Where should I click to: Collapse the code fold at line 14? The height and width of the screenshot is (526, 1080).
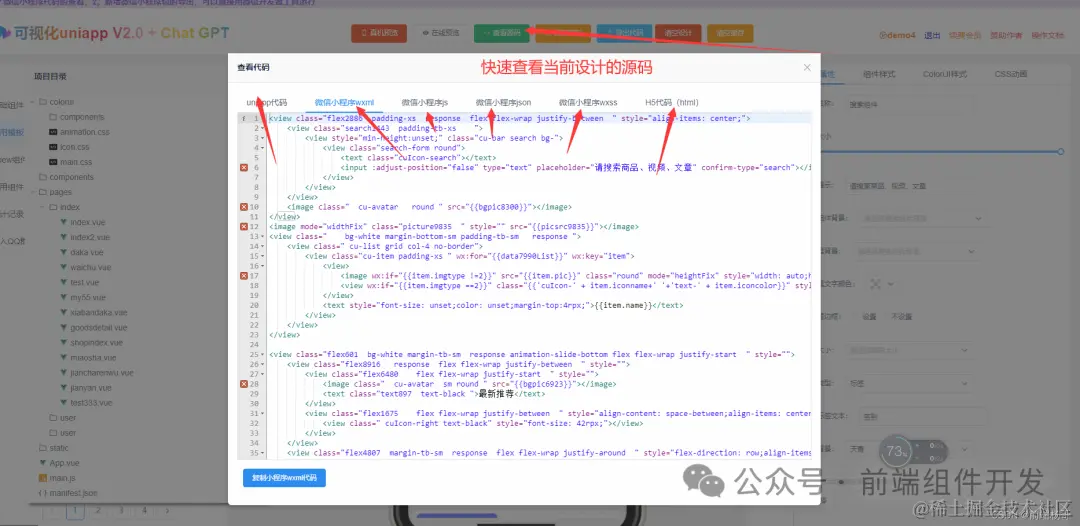(262, 246)
